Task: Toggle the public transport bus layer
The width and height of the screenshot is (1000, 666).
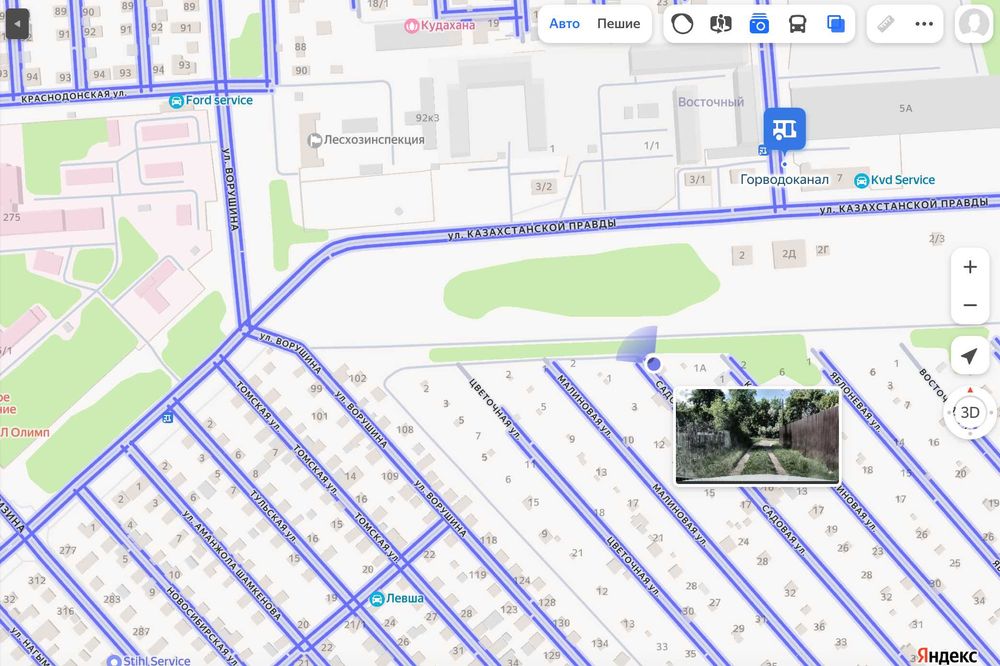Action: (797, 24)
